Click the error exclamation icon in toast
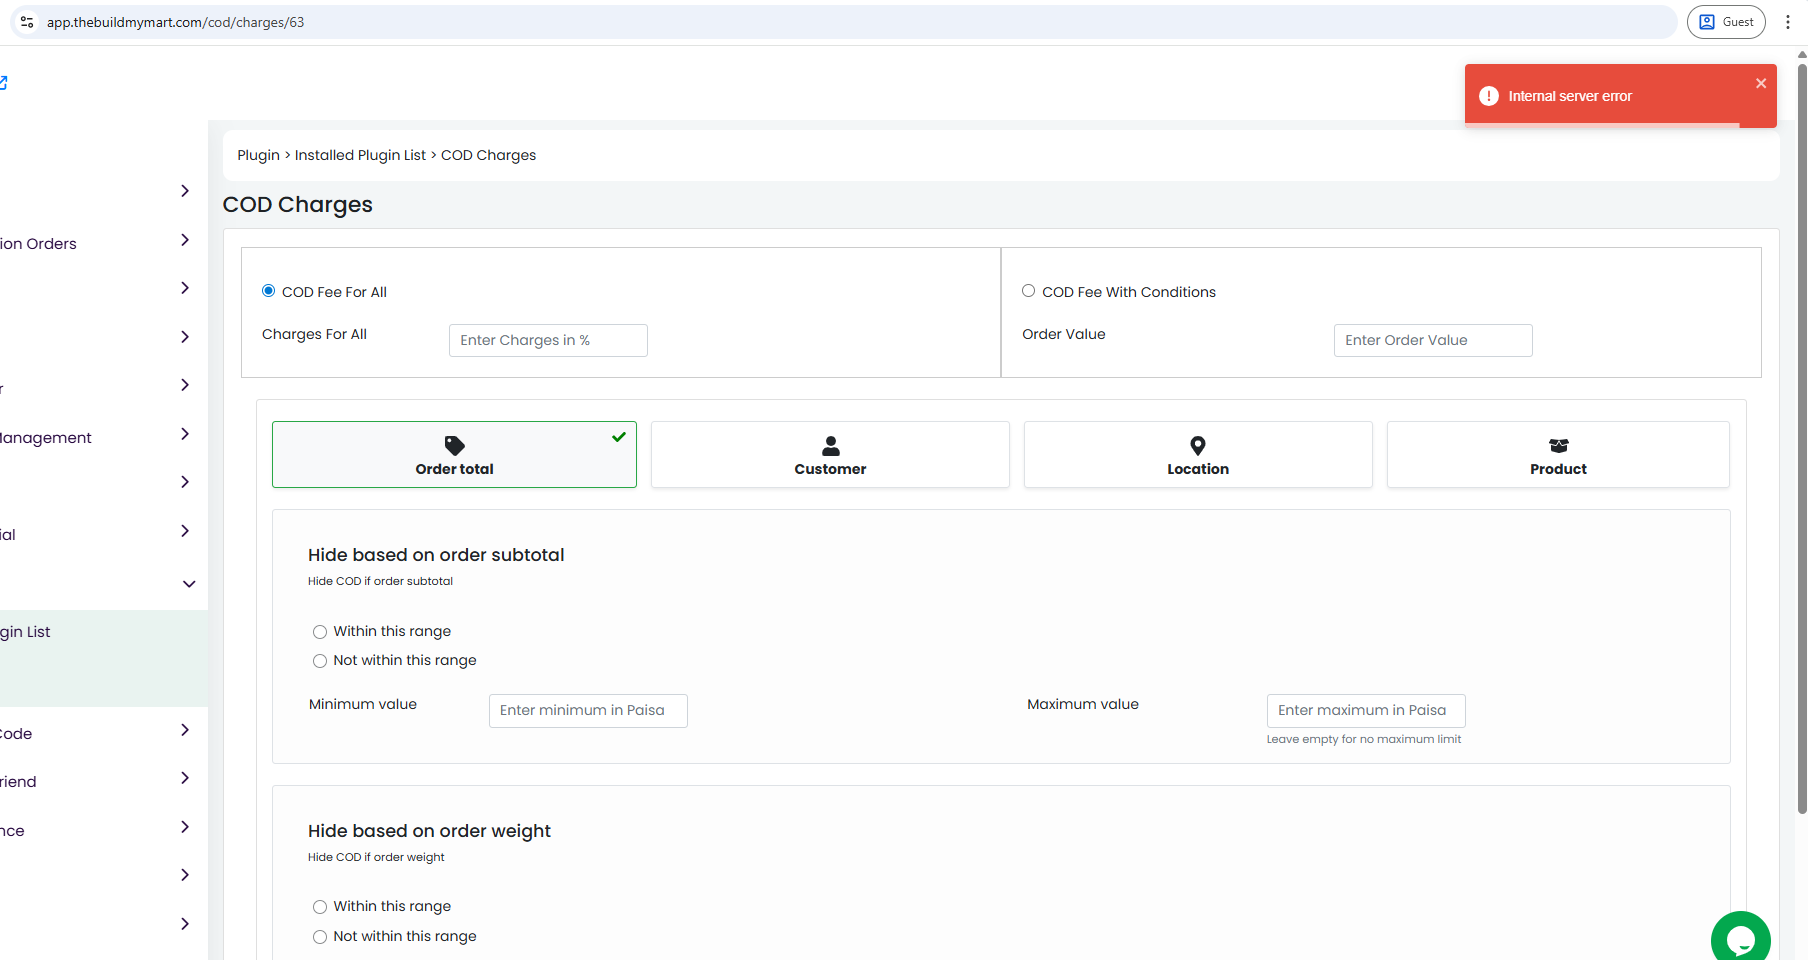Screen dimensions: 1808x960 click(1489, 96)
